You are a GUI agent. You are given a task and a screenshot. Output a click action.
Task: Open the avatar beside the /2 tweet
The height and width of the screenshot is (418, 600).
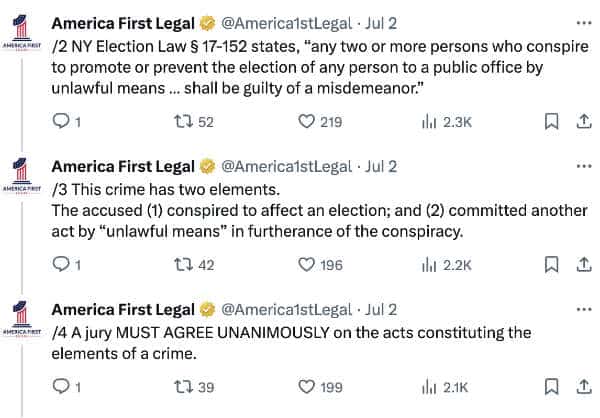coord(21,32)
